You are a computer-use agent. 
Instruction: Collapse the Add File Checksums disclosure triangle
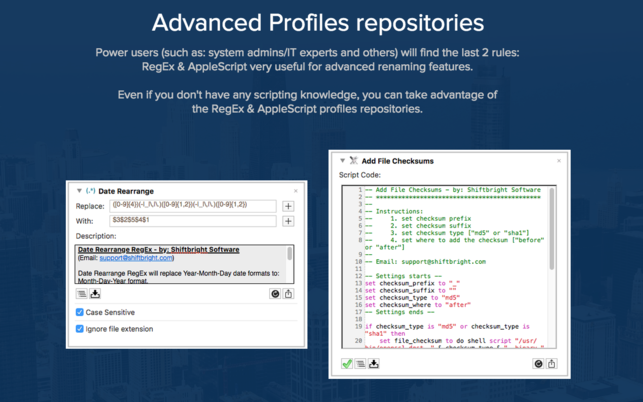343,160
